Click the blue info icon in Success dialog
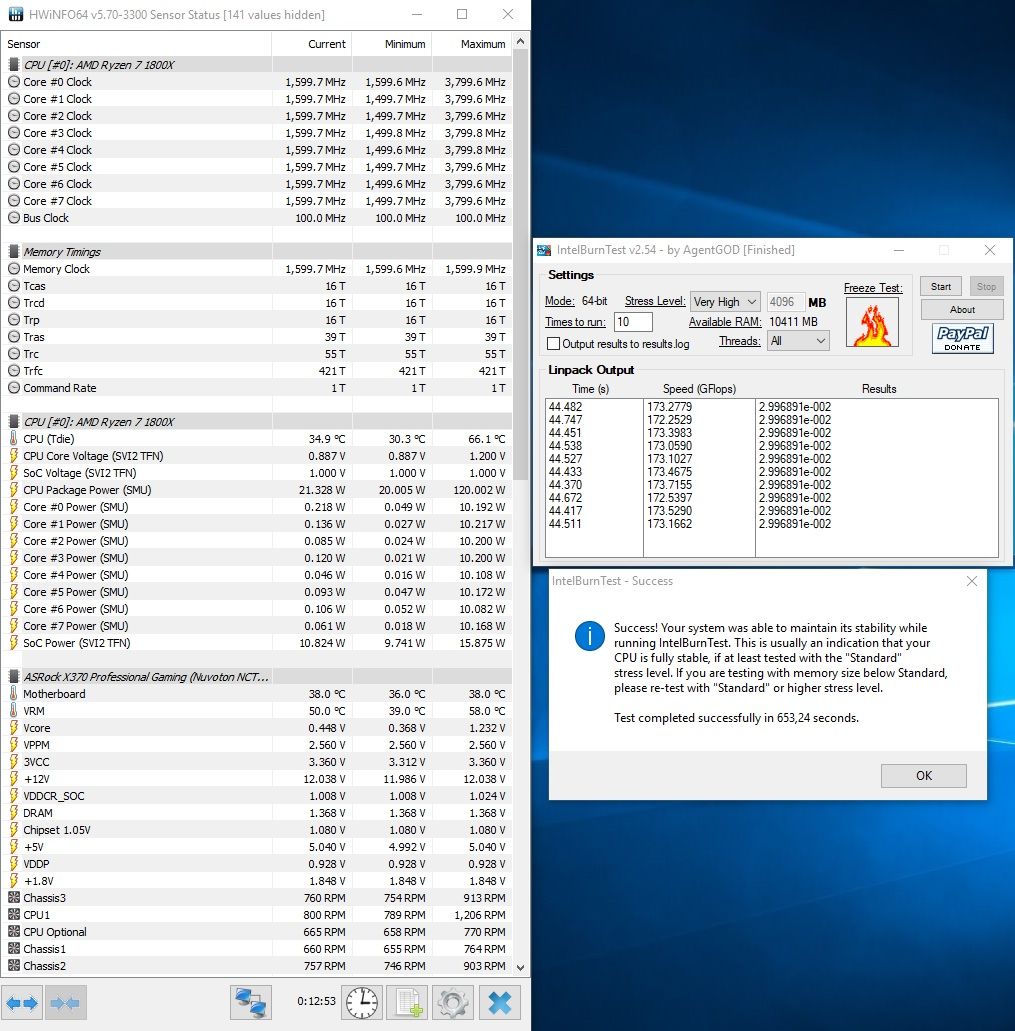Screen dimensions: 1015x1031 (x=590, y=636)
